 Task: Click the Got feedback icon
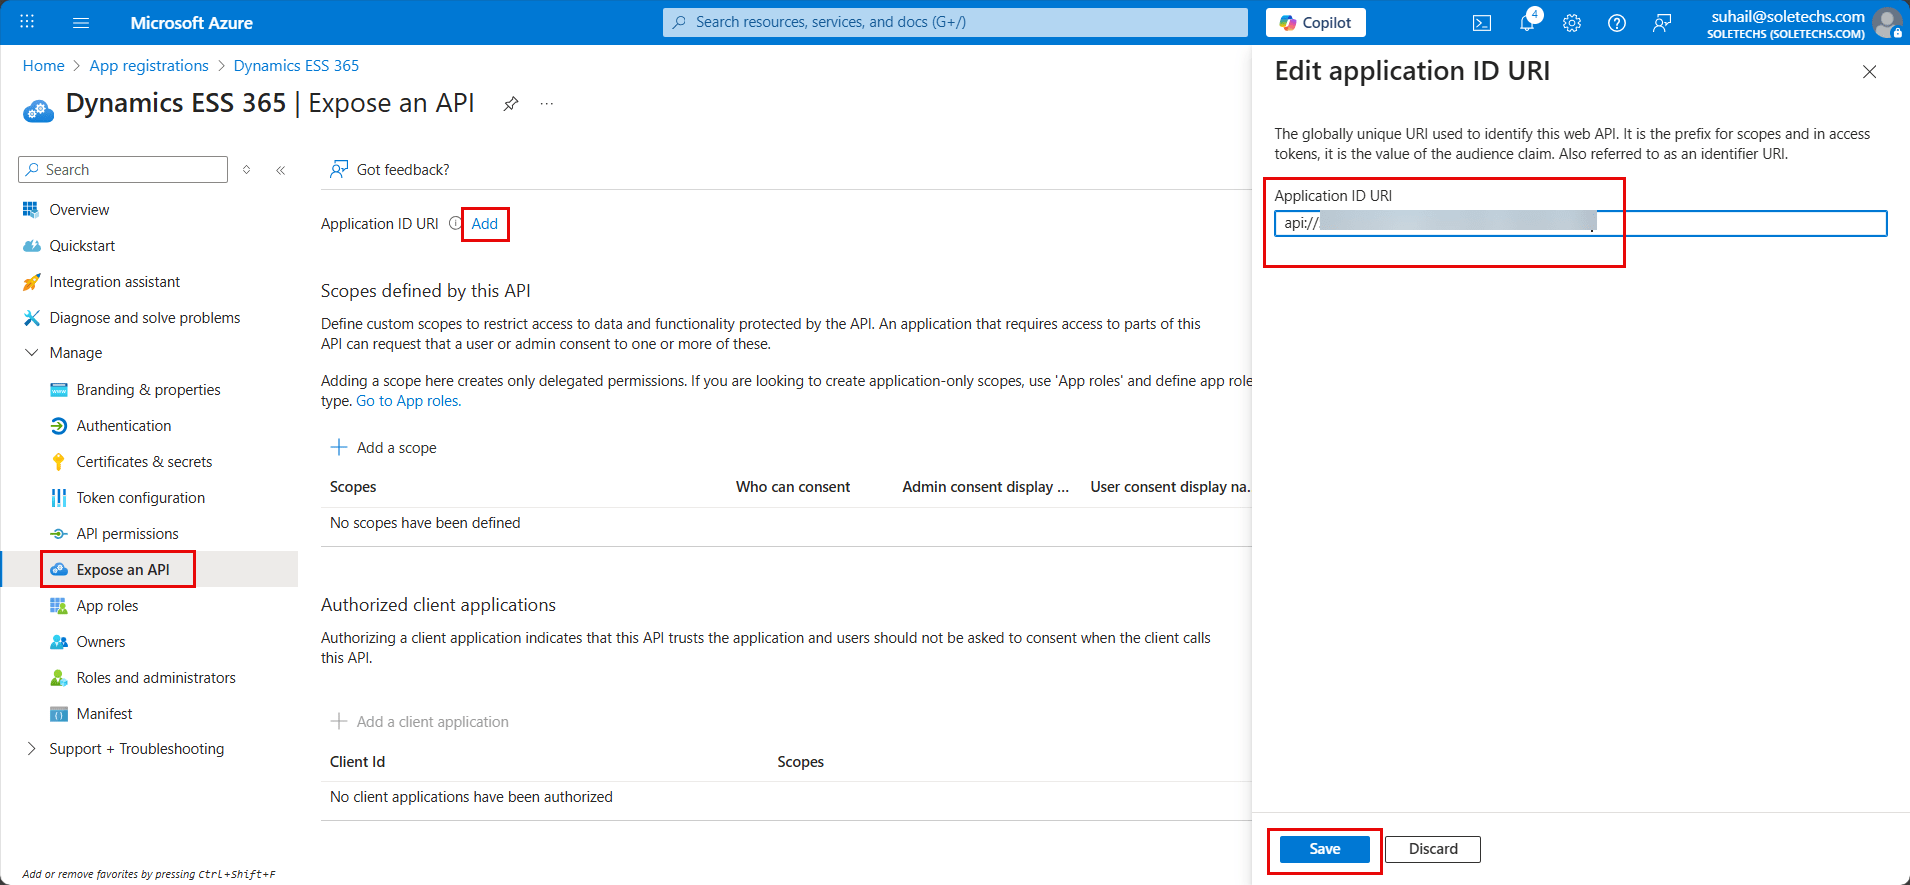[340, 169]
